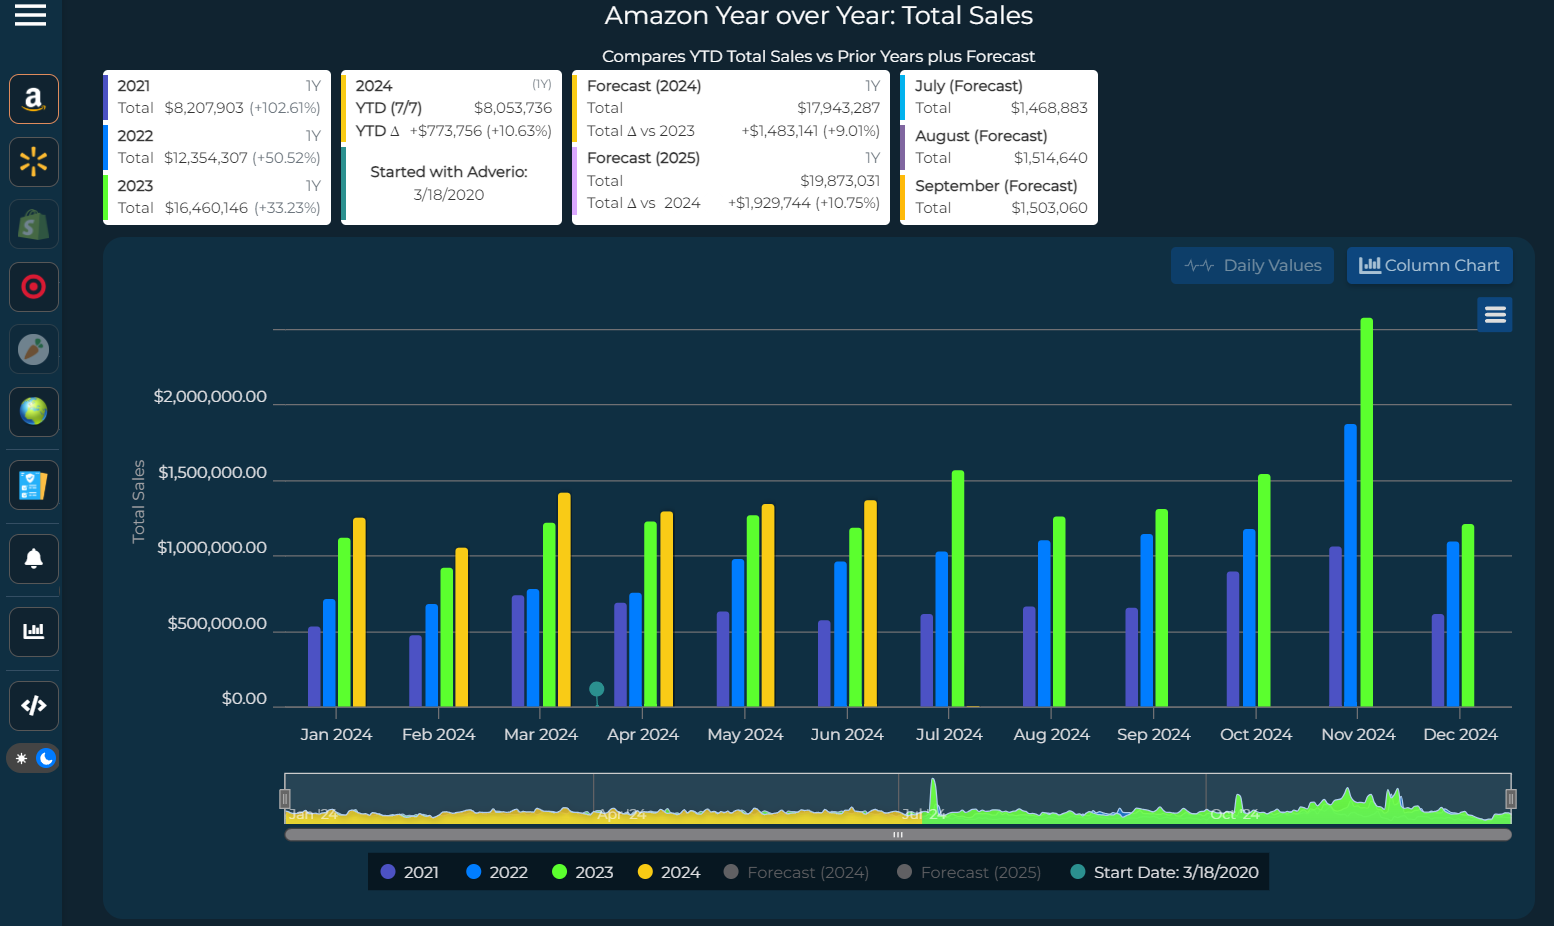Select the Target bullseye icon

tap(34, 287)
